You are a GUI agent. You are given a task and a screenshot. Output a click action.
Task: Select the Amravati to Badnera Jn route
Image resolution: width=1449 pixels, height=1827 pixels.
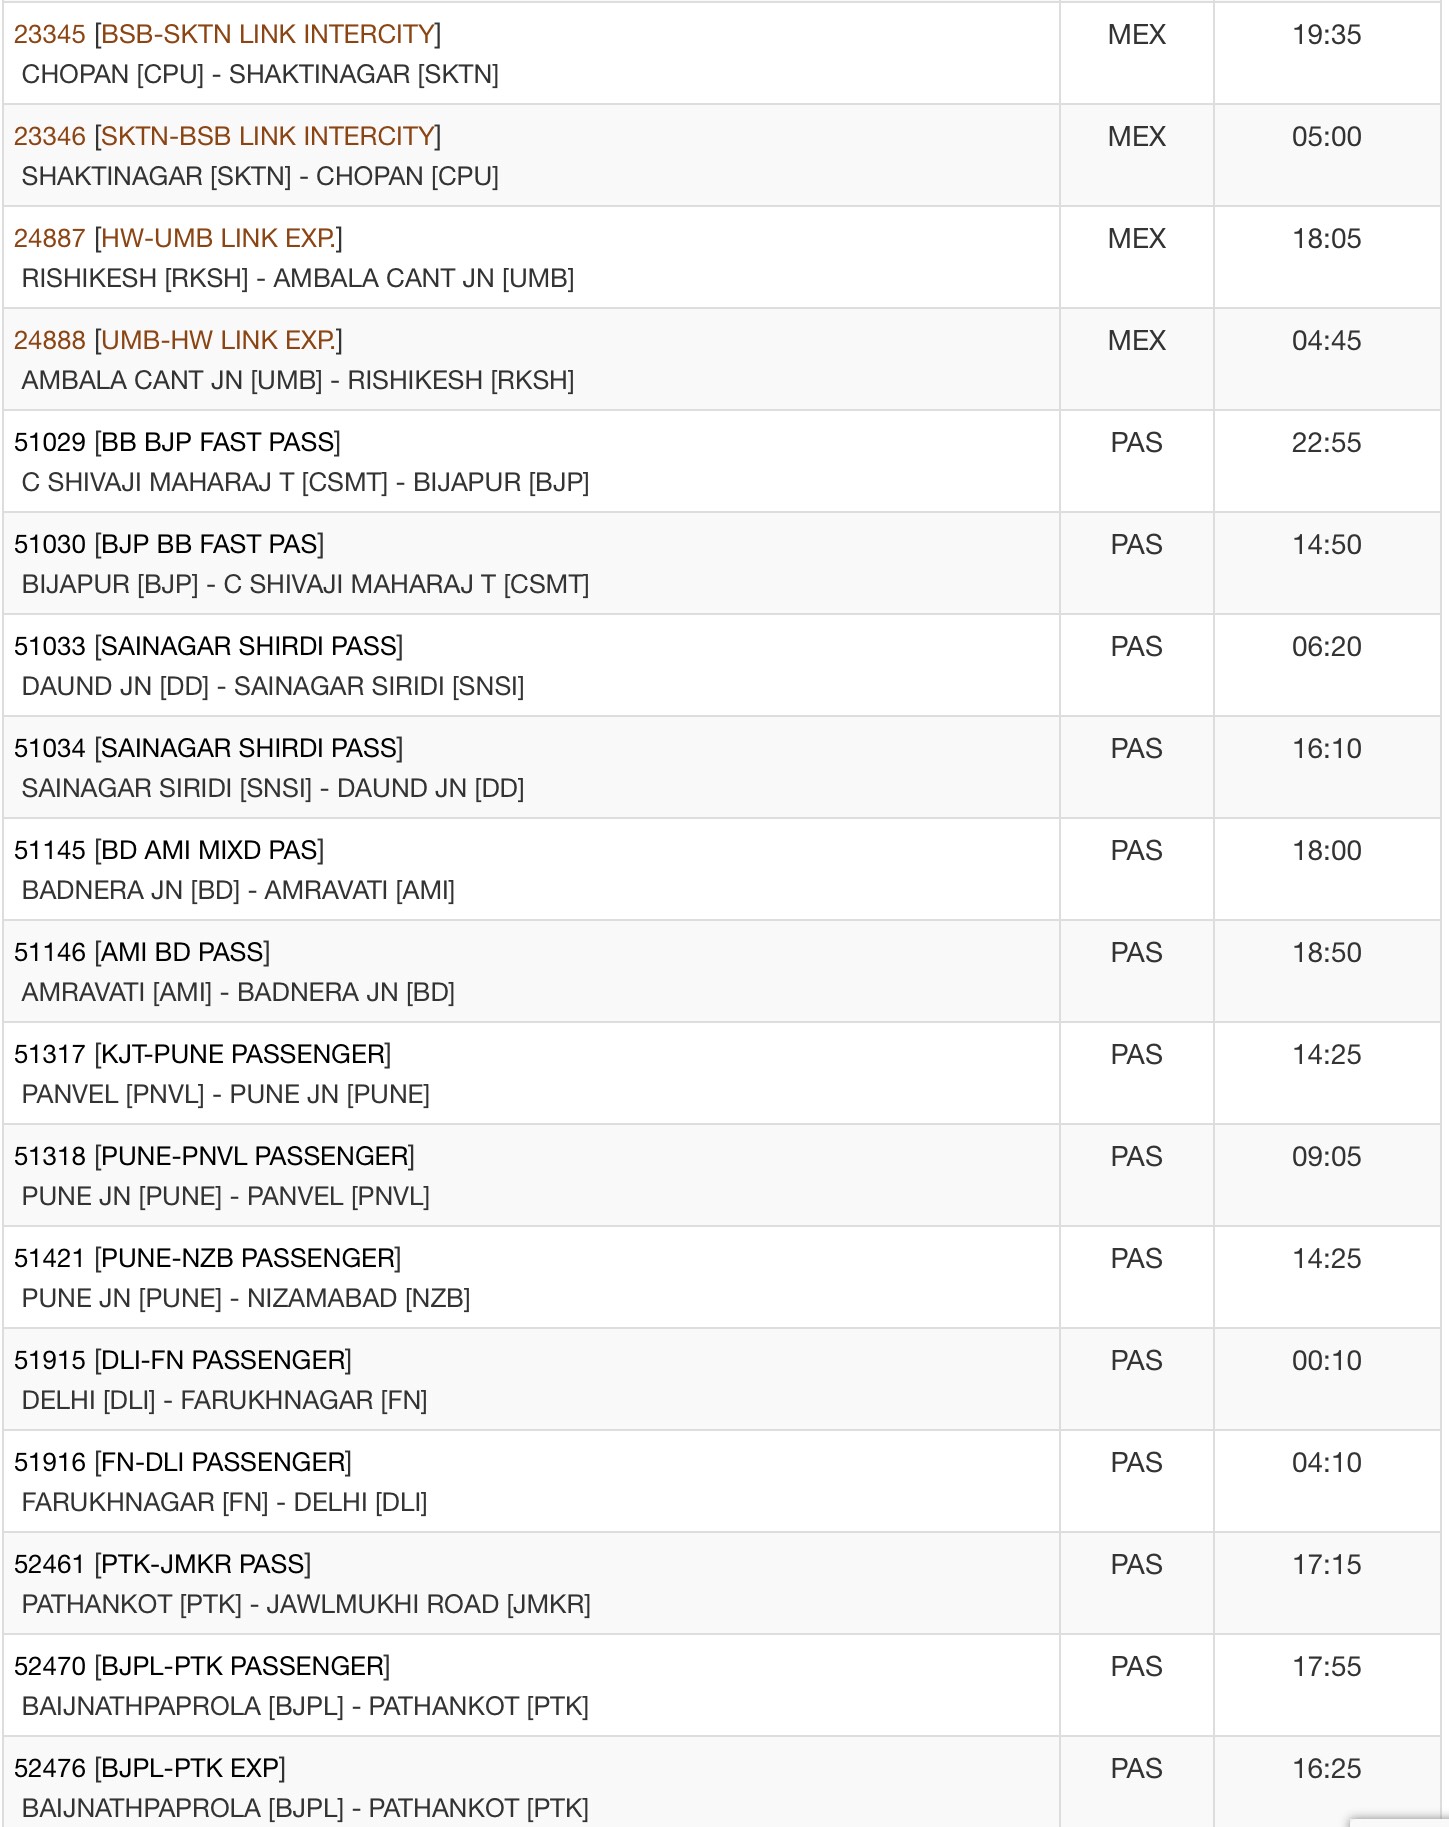[x=238, y=993]
